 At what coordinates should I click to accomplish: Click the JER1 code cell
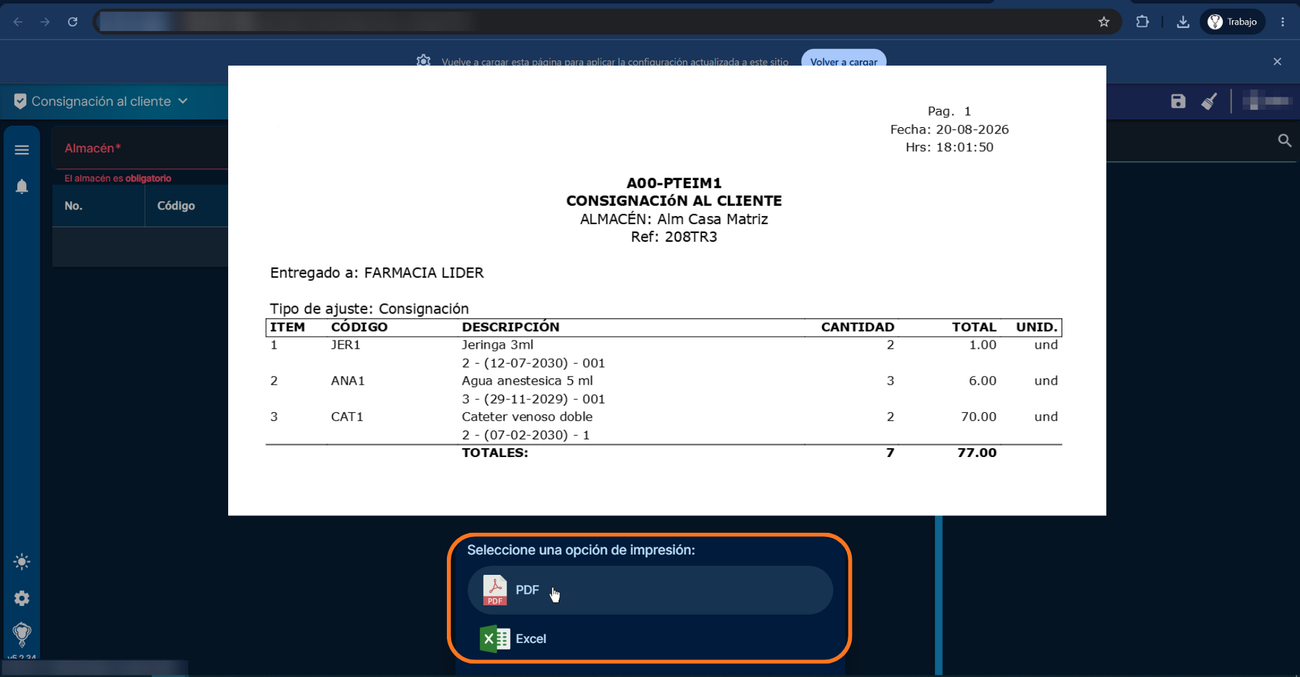point(345,345)
